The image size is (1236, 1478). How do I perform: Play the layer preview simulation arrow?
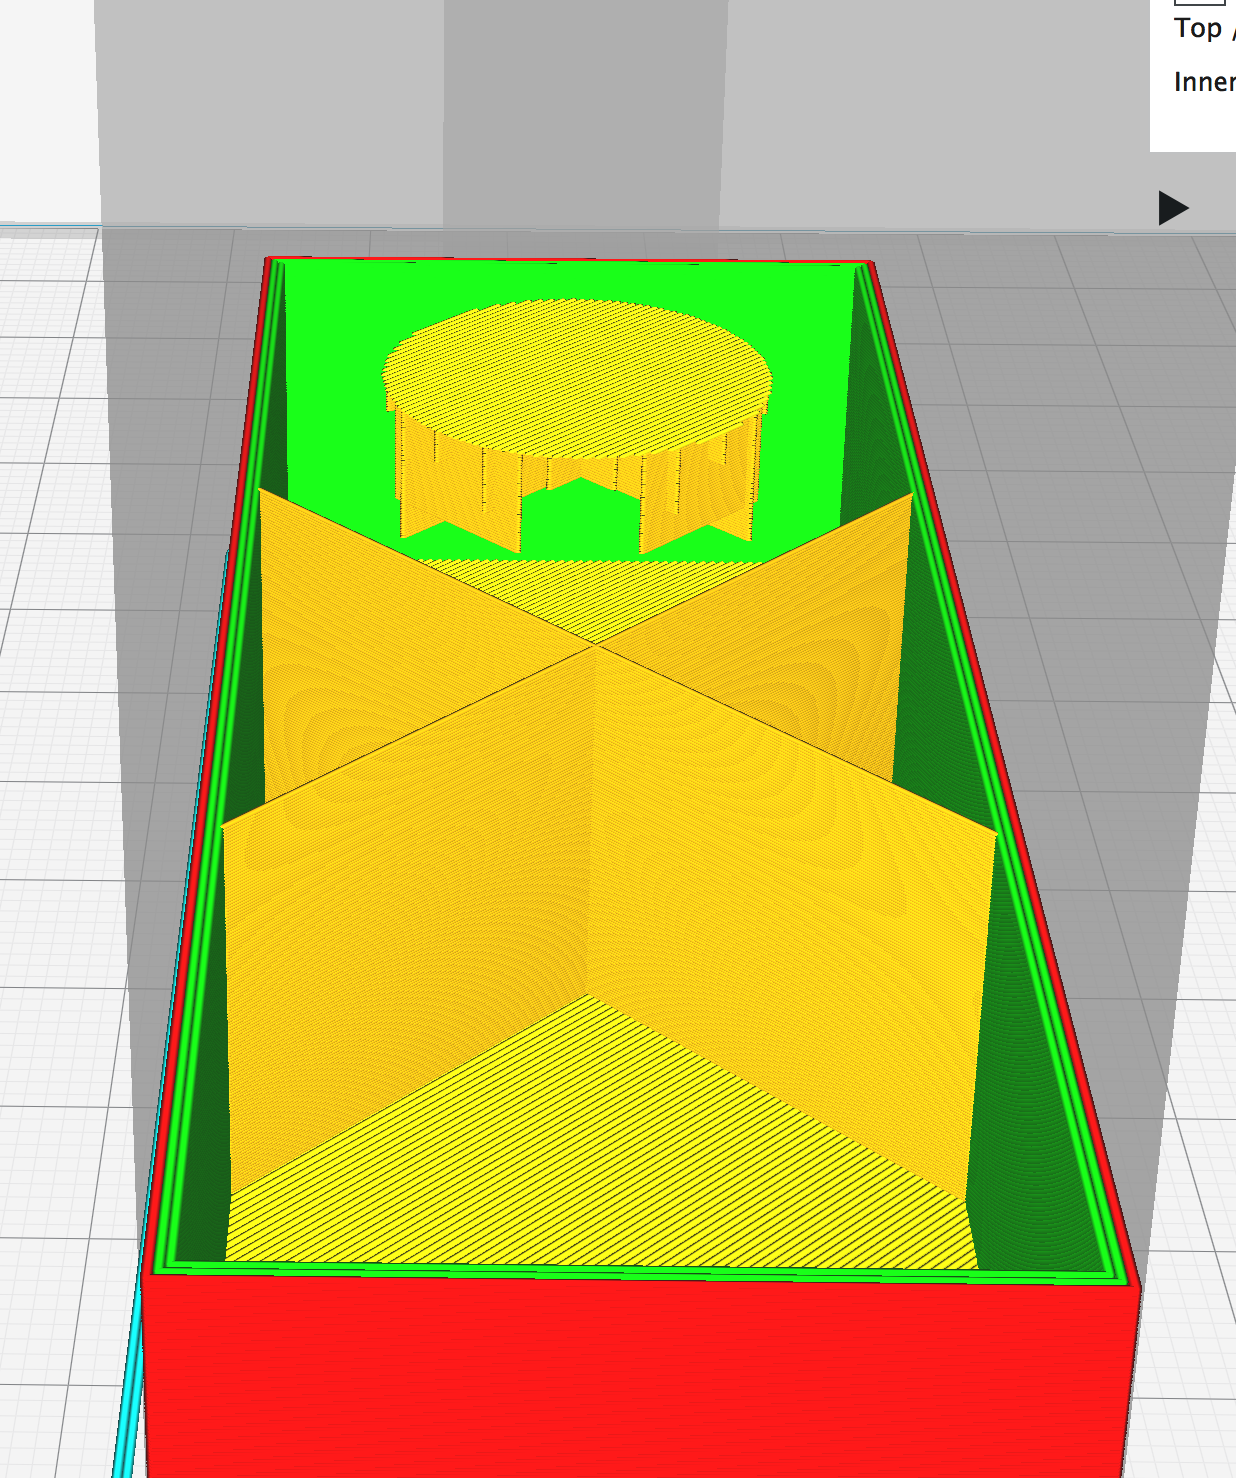click(x=1171, y=209)
